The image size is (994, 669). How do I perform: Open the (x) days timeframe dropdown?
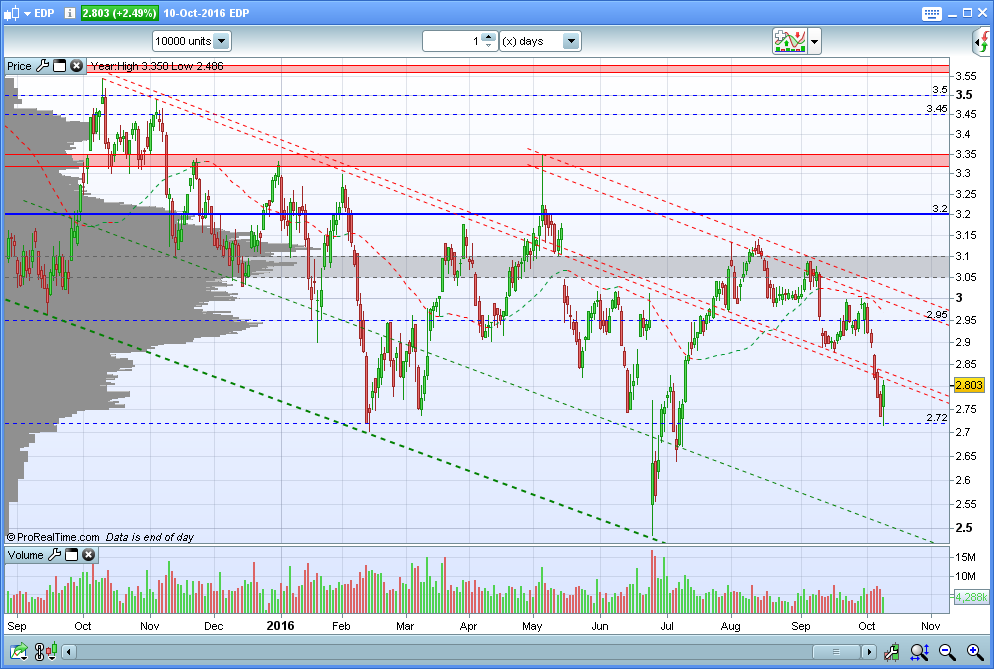click(x=571, y=41)
